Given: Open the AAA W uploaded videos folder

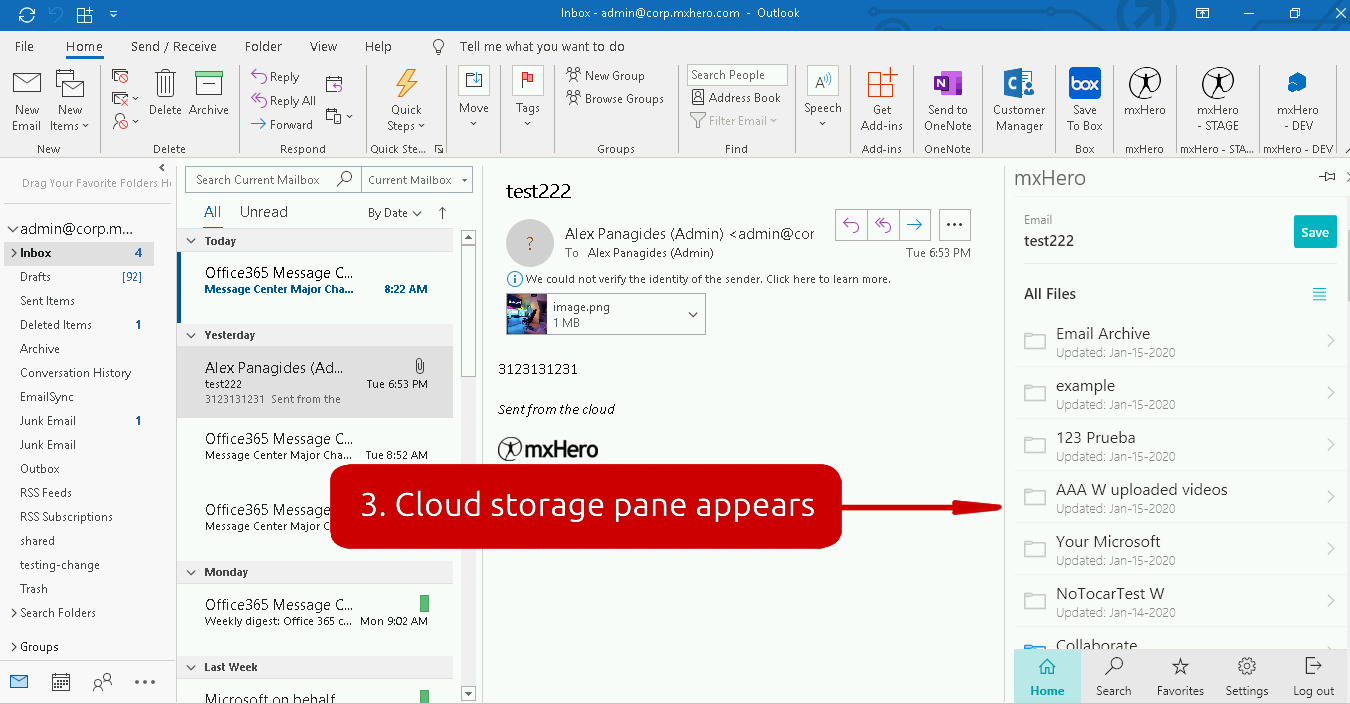Looking at the screenshot, I should tap(1180, 497).
